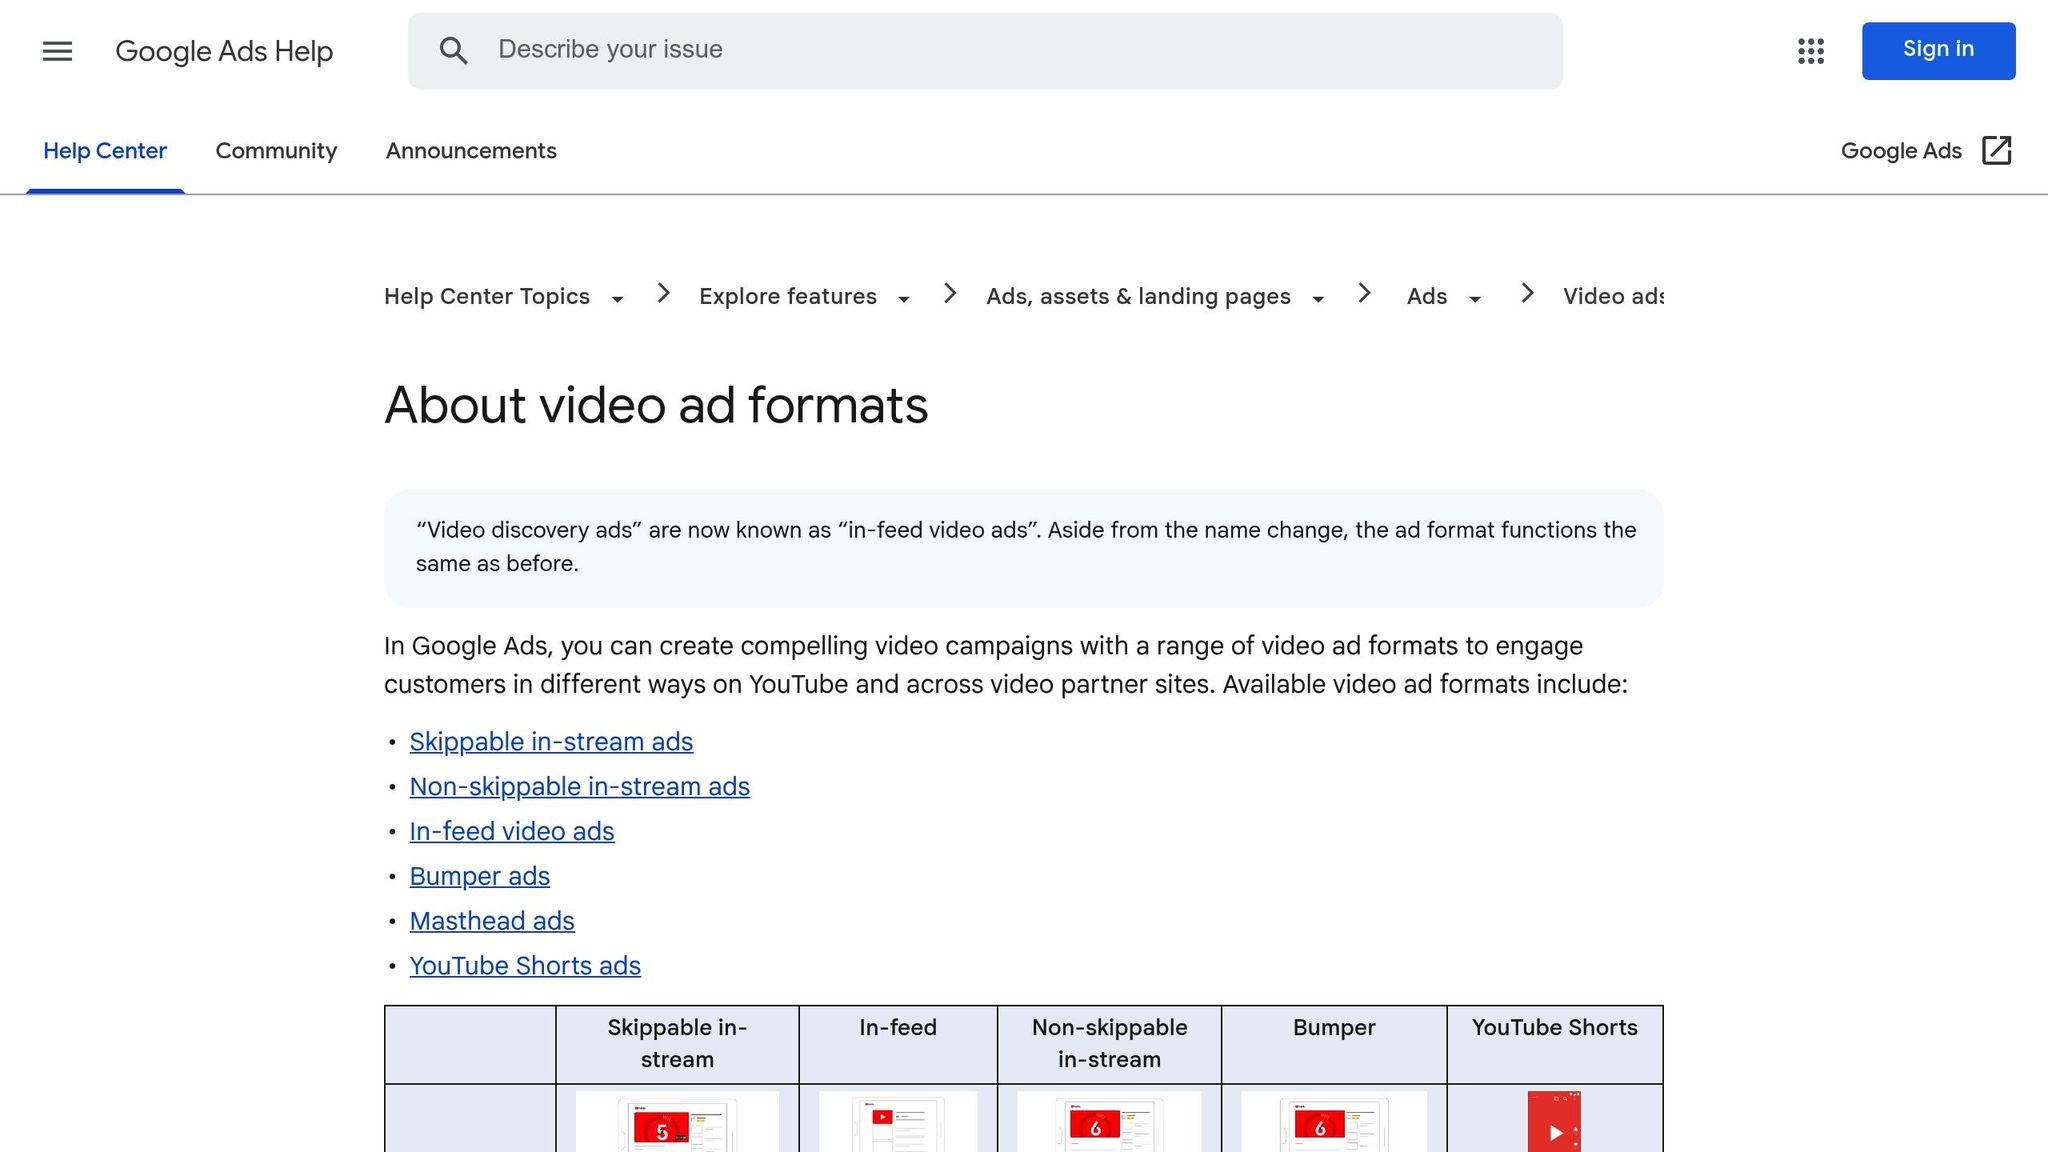2048x1152 pixels.
Task: Click the Skippable in-stream thumbnail image
Action: coord(677,1123)
